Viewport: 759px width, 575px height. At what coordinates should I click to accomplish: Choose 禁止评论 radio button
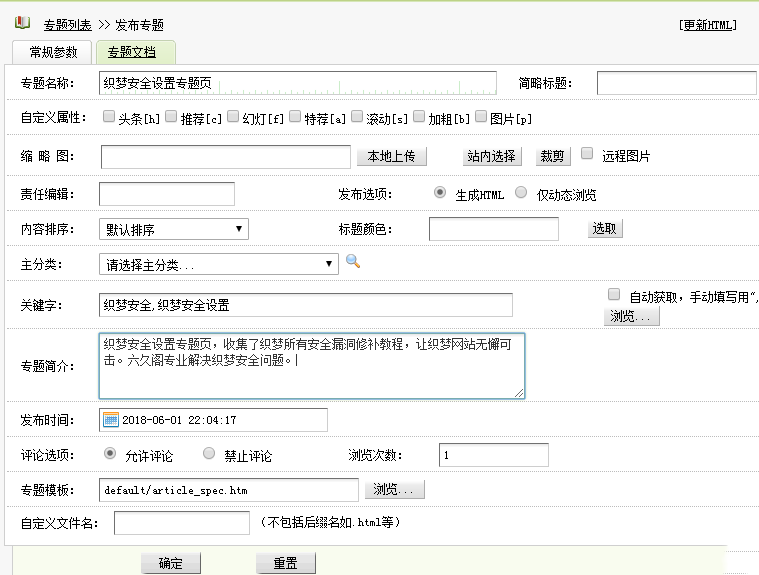click(x=209, y=454)
